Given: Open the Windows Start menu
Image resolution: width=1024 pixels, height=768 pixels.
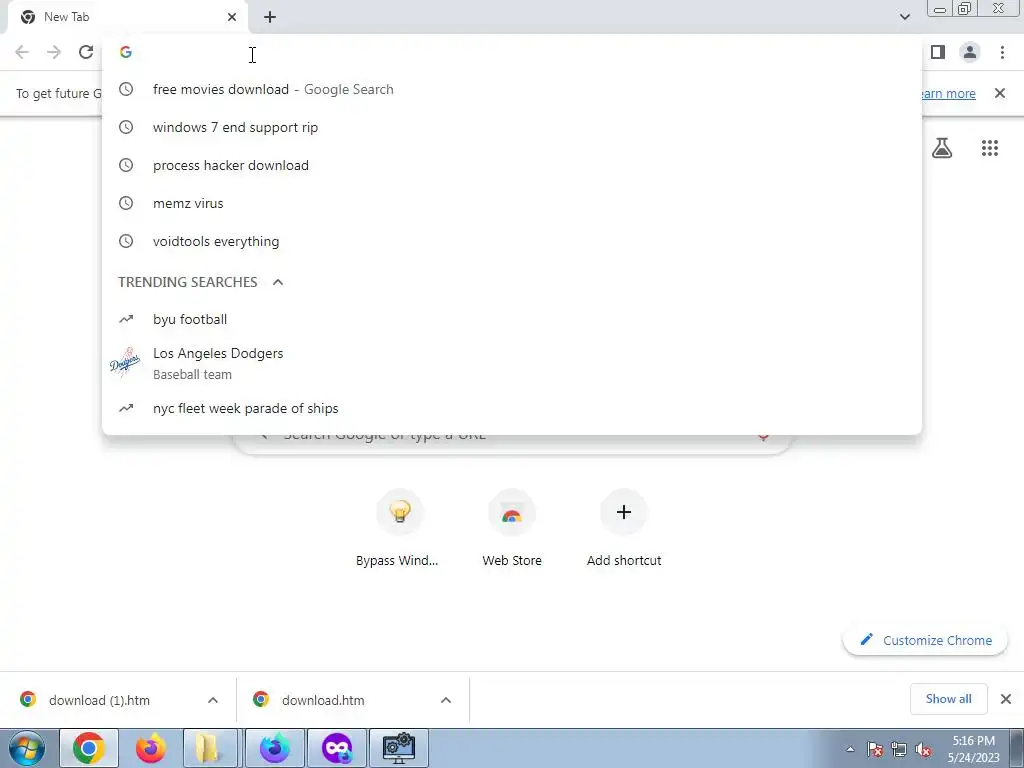Looking at the screenshot, I should tap(27, 748).
